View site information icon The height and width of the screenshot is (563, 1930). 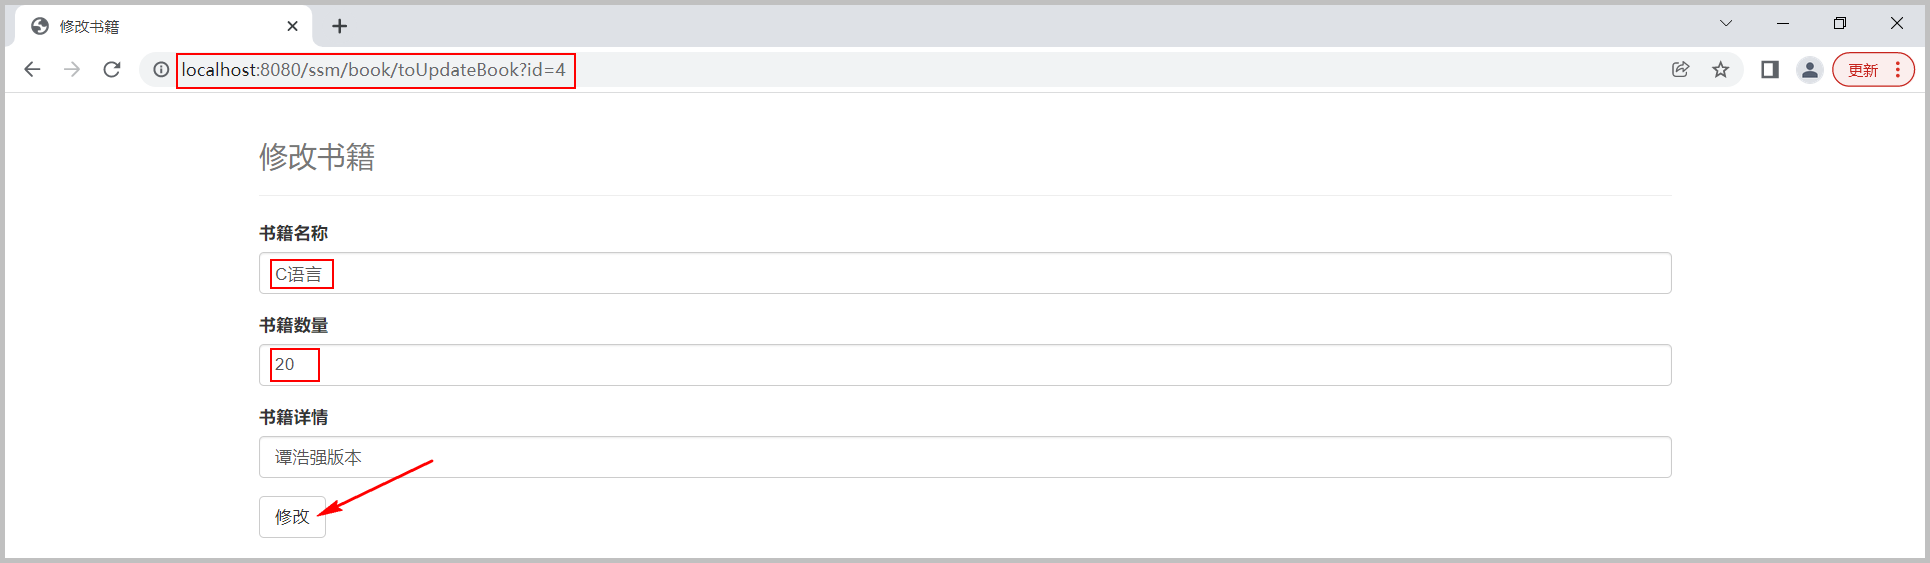point(161,69)
